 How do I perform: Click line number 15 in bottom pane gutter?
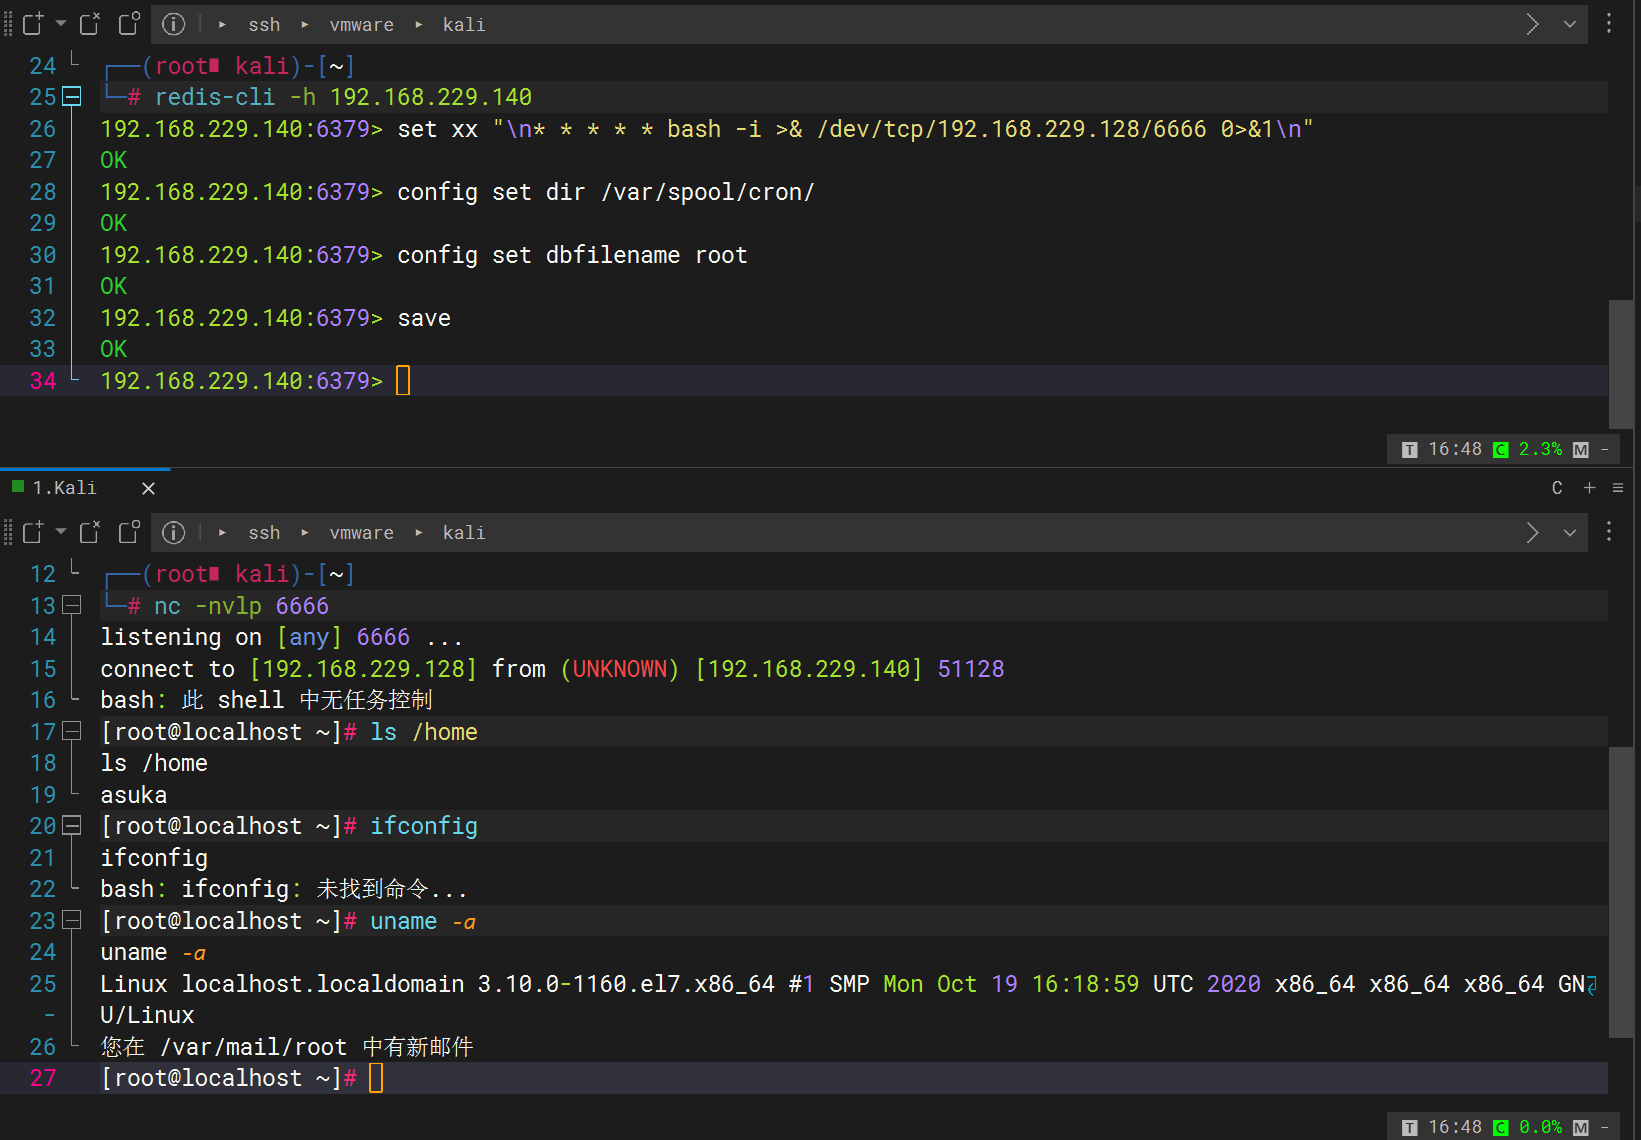(43, 669)
